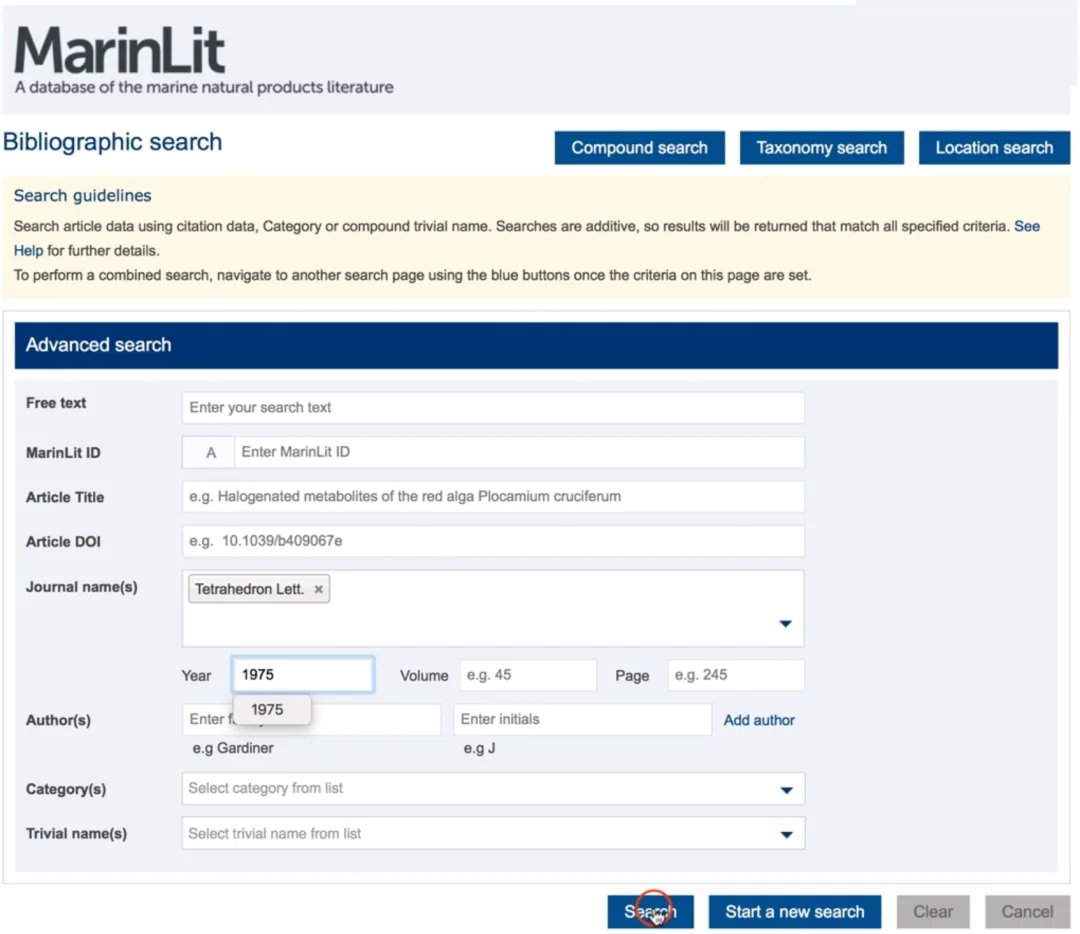This screenshot has width=1080, height=934.
Task: Select the e.g Gardiner hint text
Action: coord(233,748)
